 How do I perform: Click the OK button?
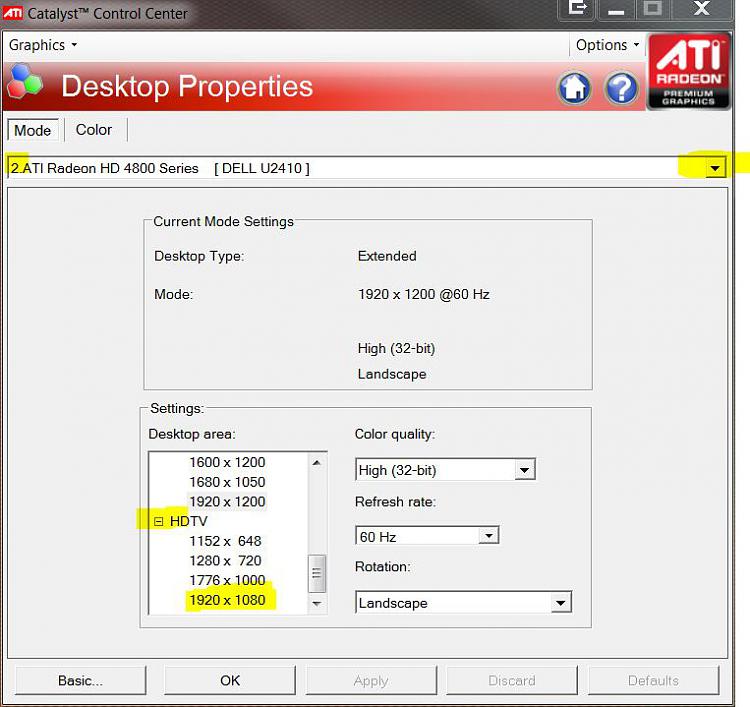click(230, 680)
